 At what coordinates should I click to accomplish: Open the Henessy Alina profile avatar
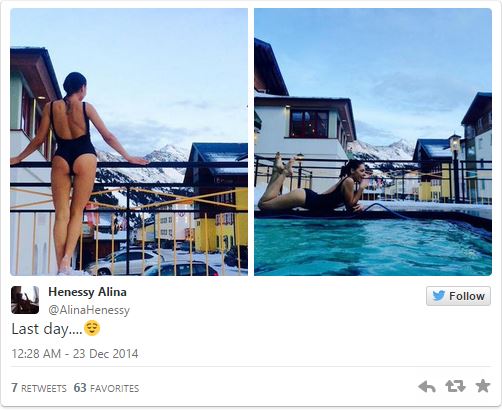tap(25, 300)
